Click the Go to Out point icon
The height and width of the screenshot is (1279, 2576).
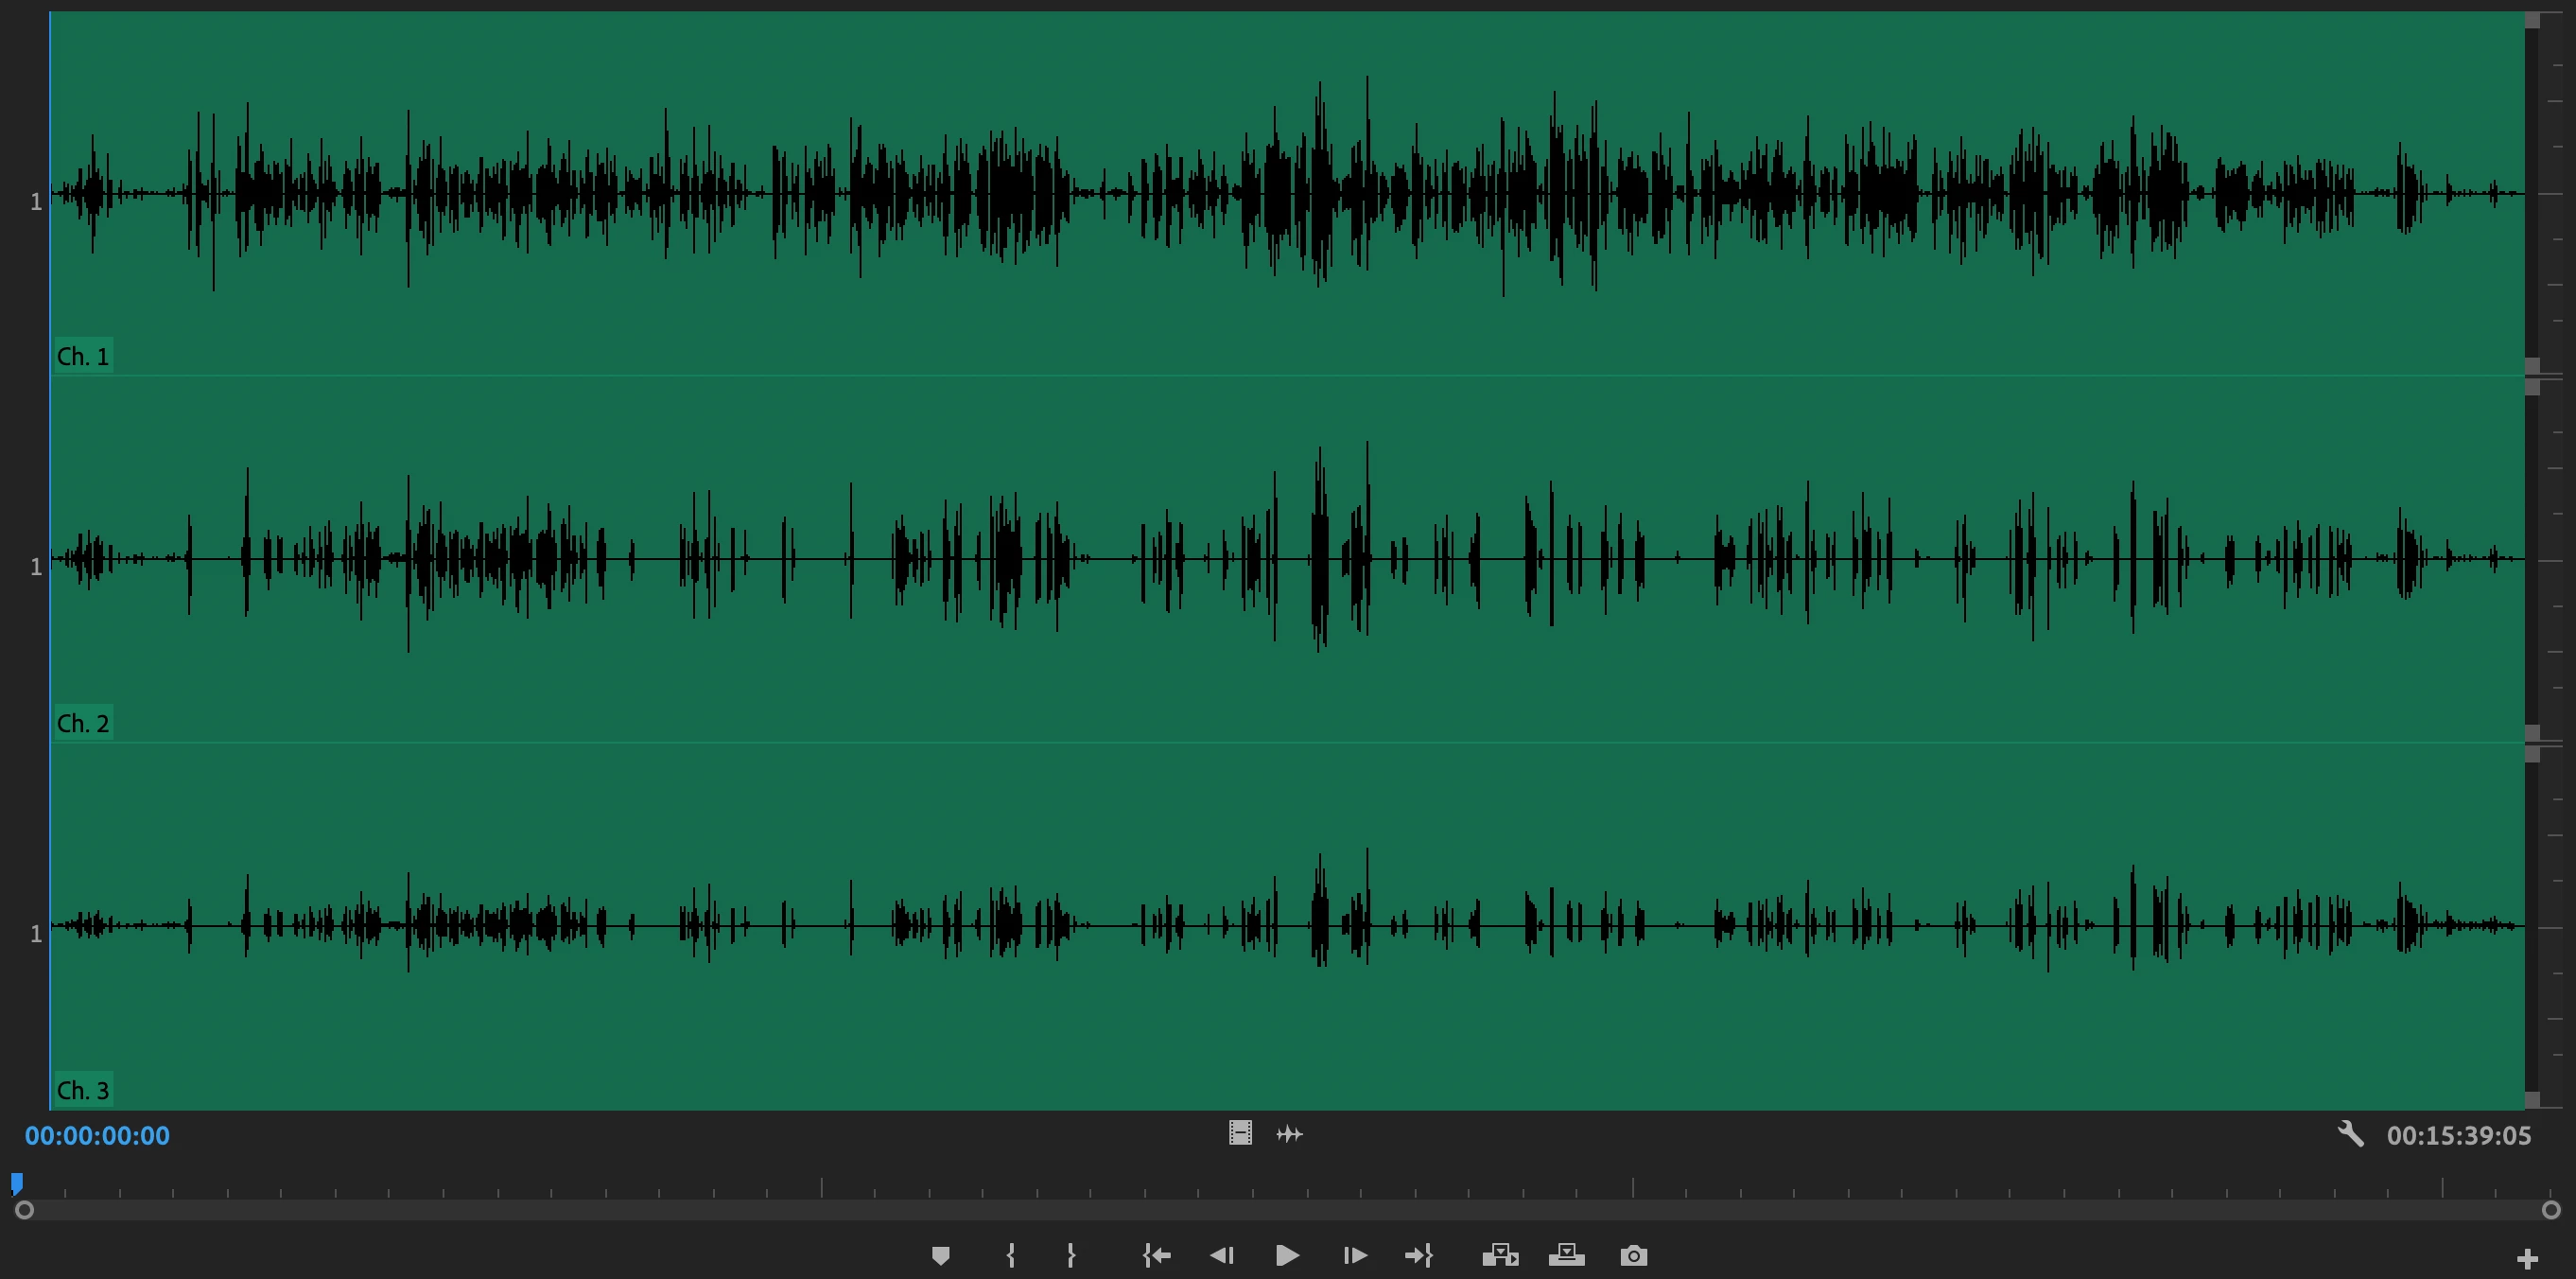[x=1419, y=1255]
